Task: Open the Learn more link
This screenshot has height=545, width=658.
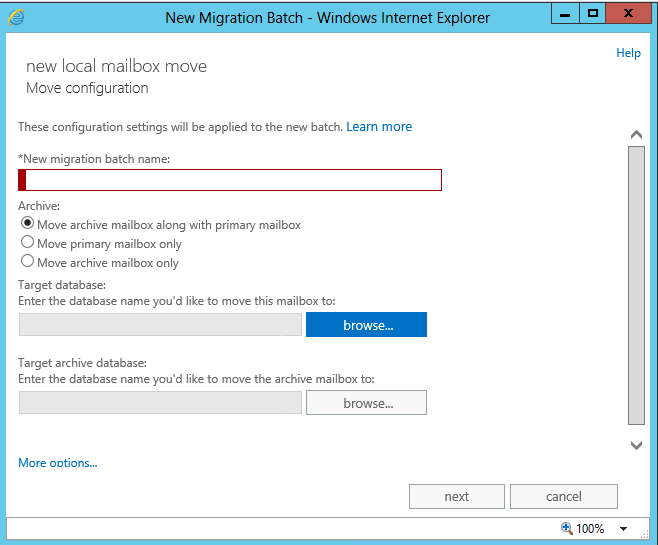Action: [x=379, y=127]
